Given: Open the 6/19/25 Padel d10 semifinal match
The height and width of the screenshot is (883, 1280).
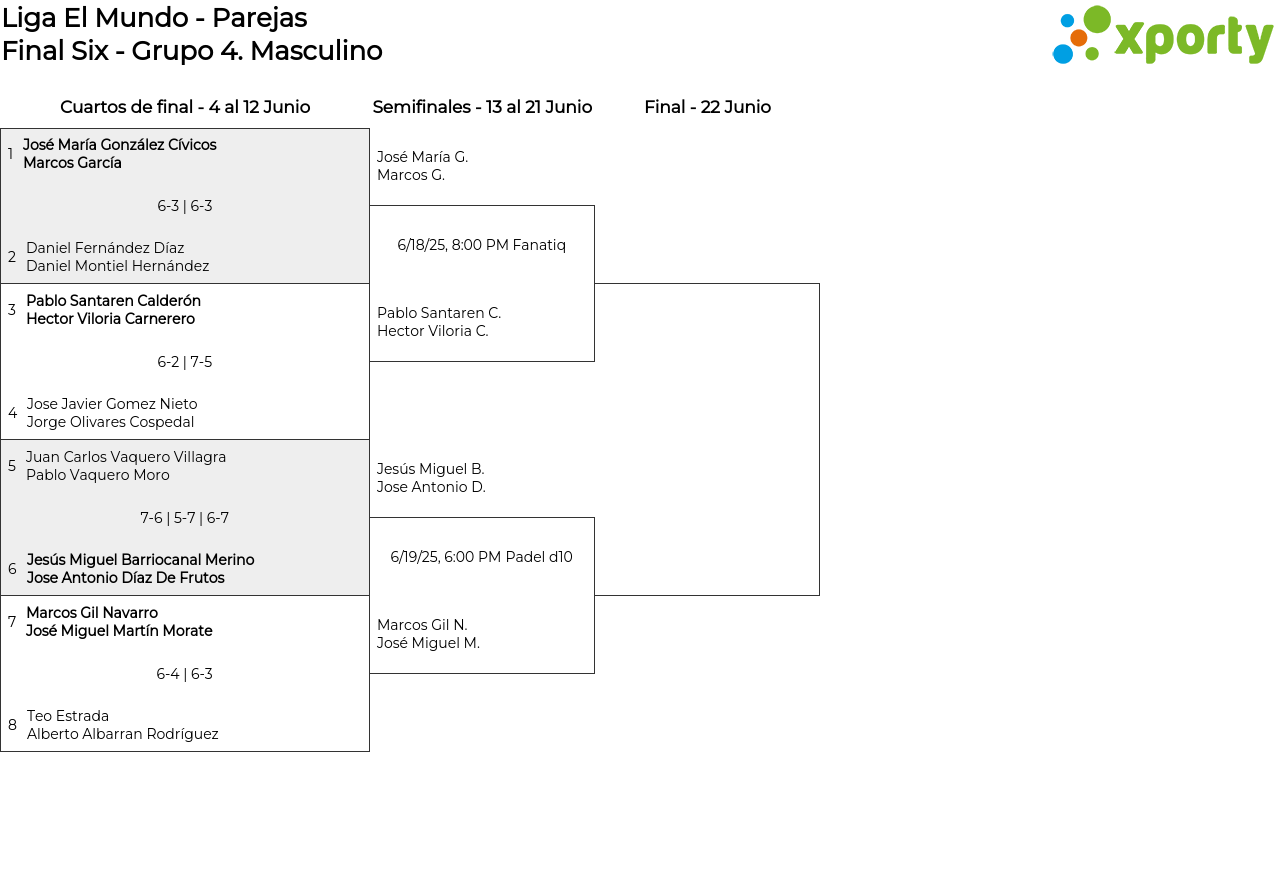Looking at the screenshot, I should 481,557.
